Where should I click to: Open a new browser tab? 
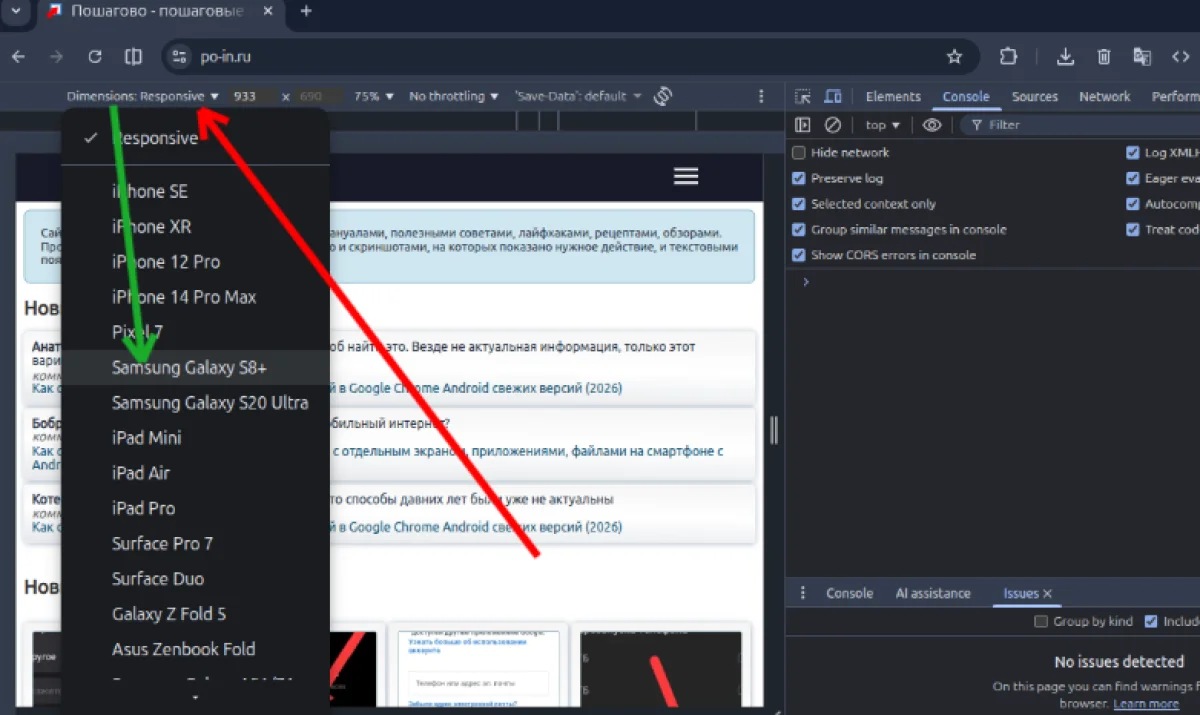click(306, 11)
